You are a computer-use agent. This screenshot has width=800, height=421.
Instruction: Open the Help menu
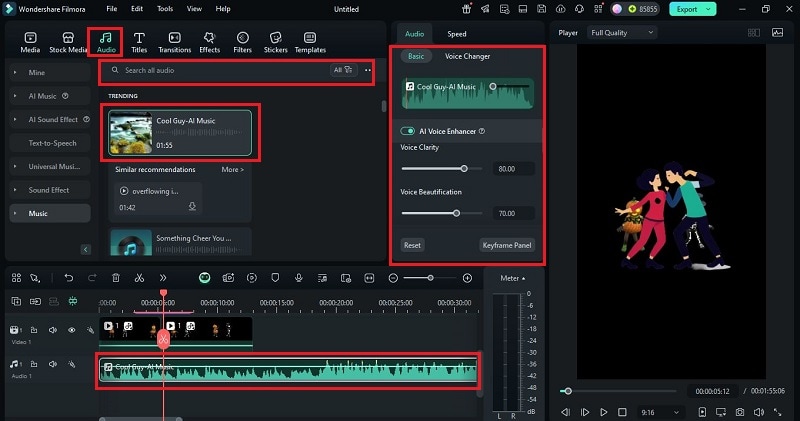[223, 9]
